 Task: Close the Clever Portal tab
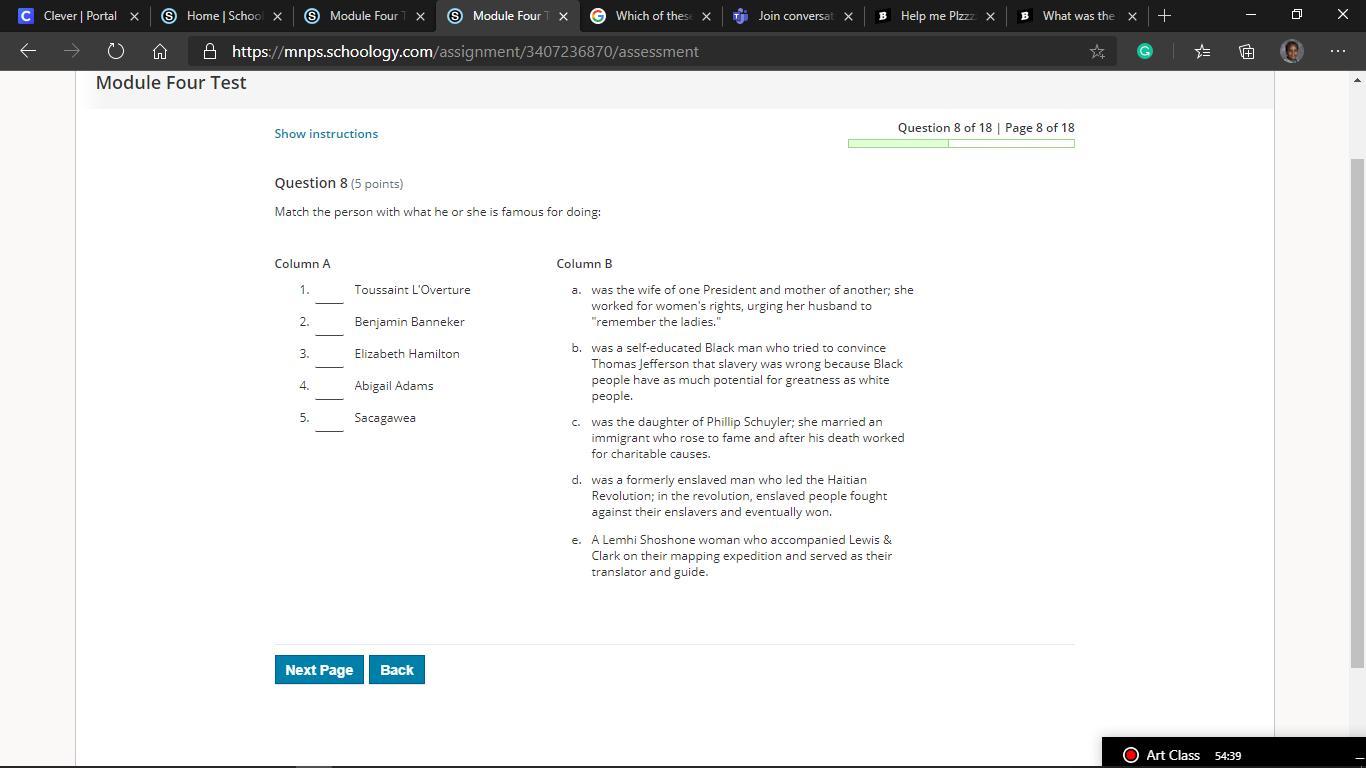tap(134, 16)
